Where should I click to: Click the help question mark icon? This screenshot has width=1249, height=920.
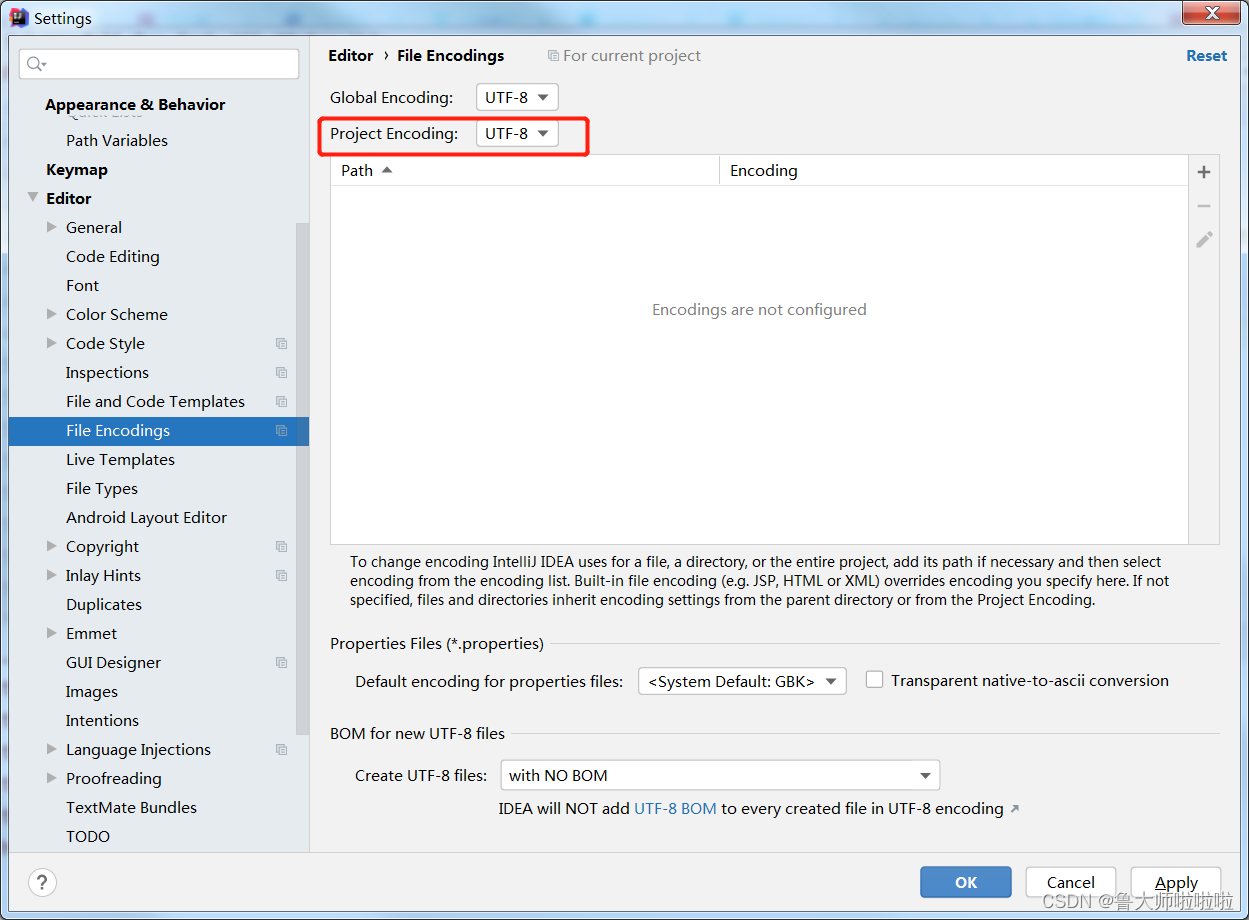(x=42, y=882)
